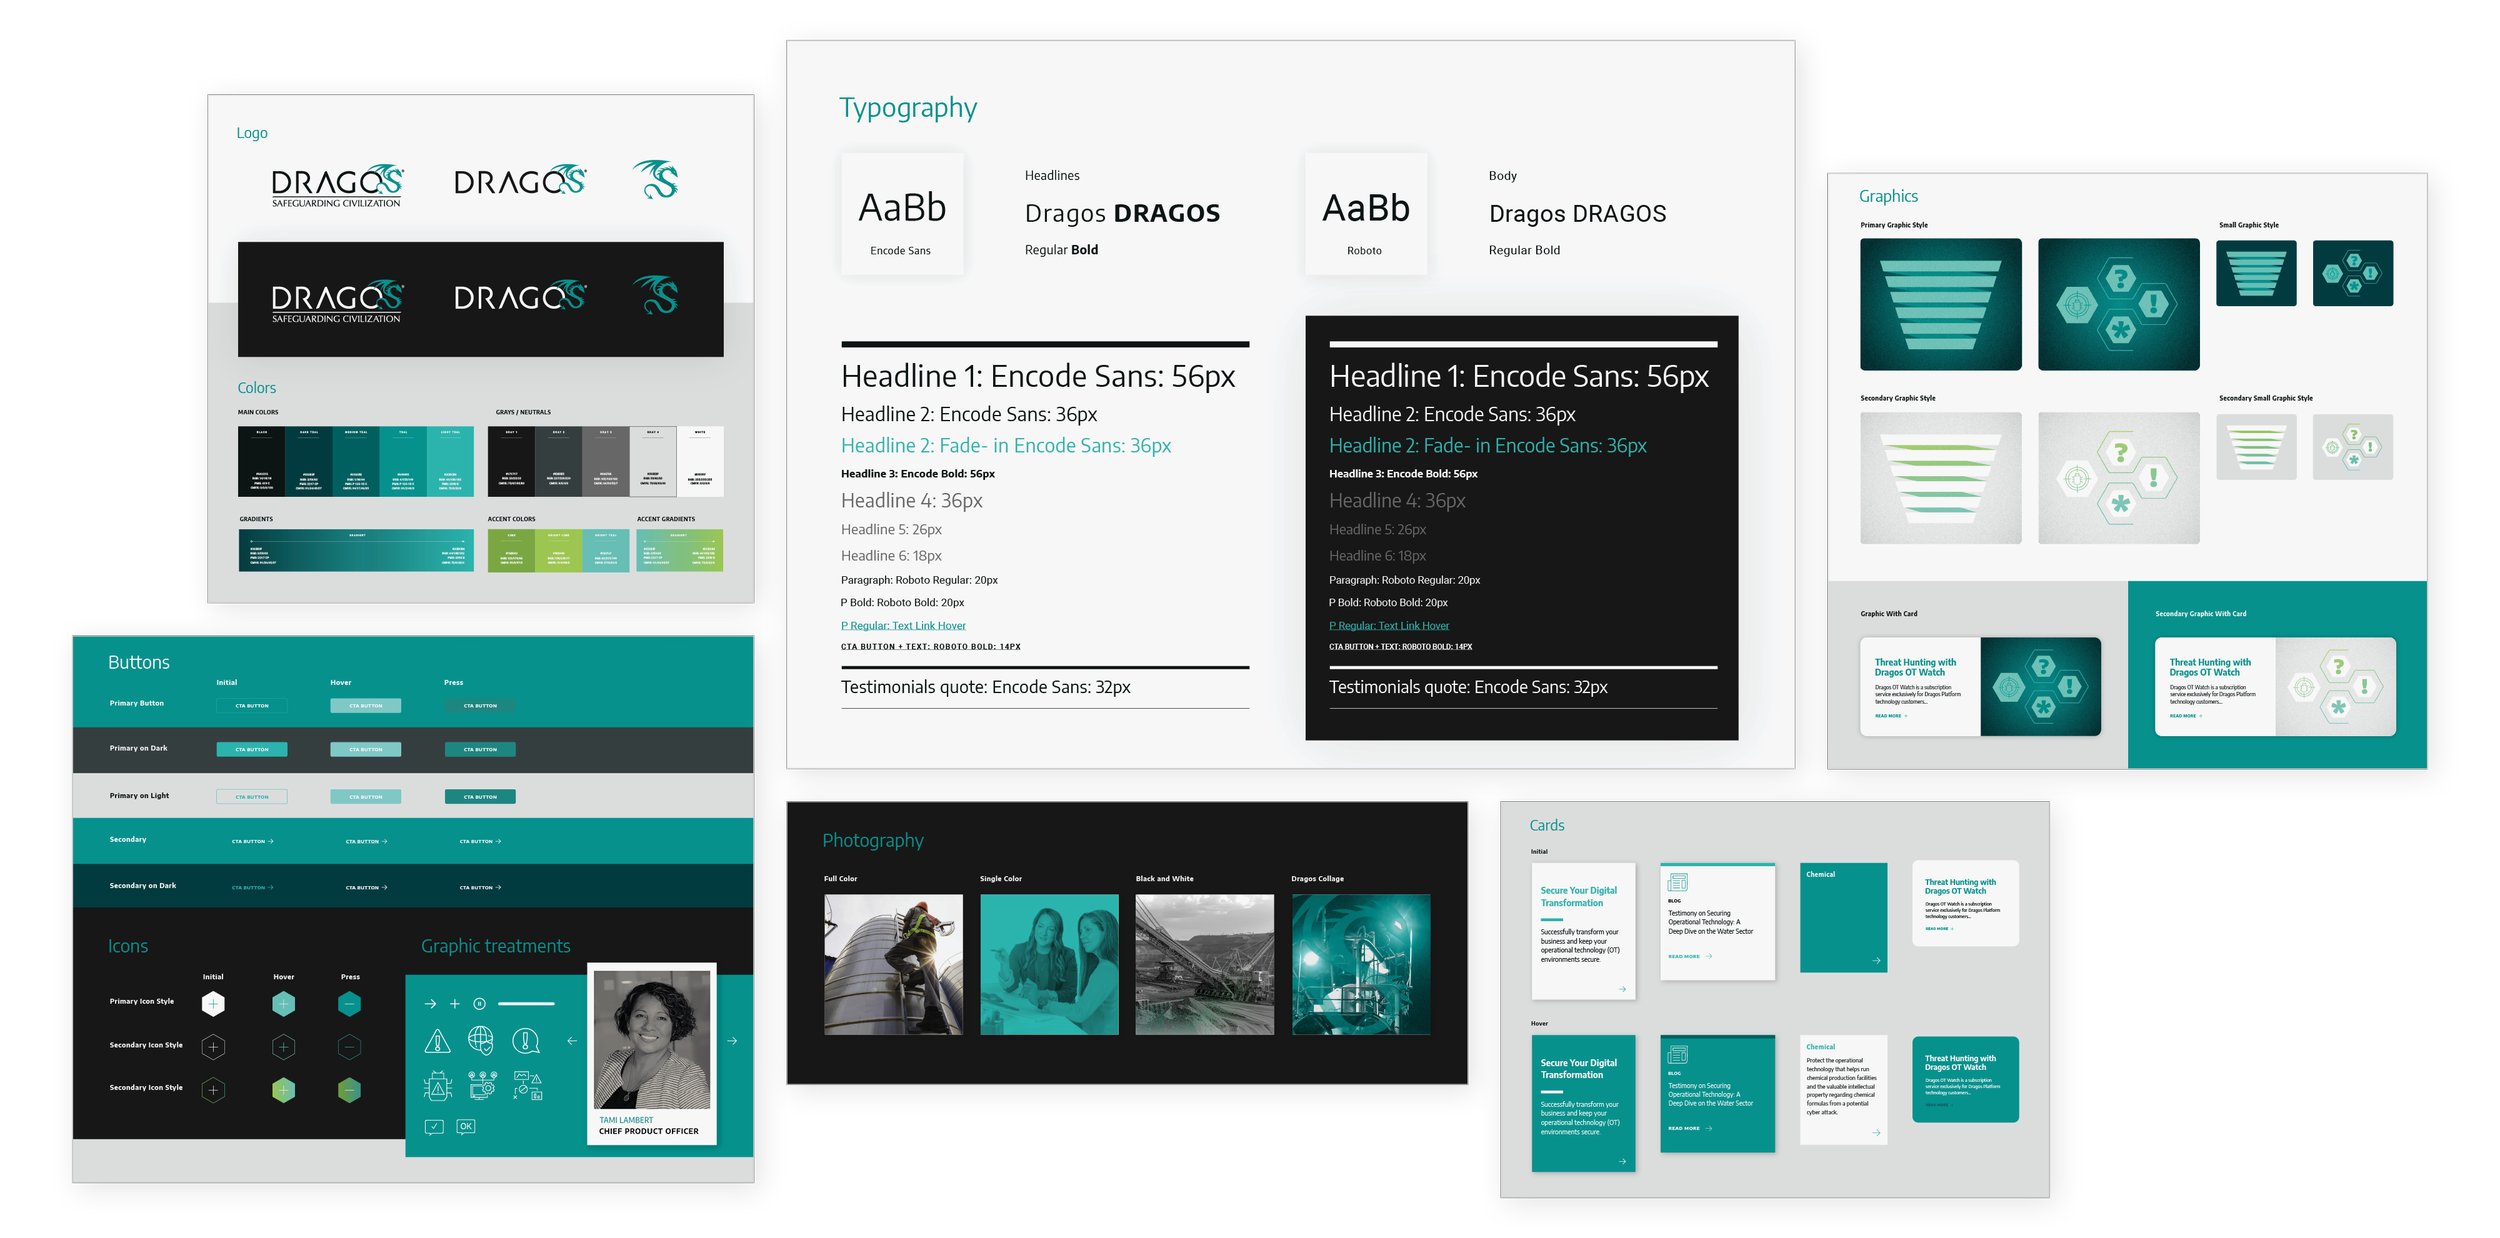Click the computer with gear network icon
Screen dimensions: 2500x1238
click(x=482, y=1086)
